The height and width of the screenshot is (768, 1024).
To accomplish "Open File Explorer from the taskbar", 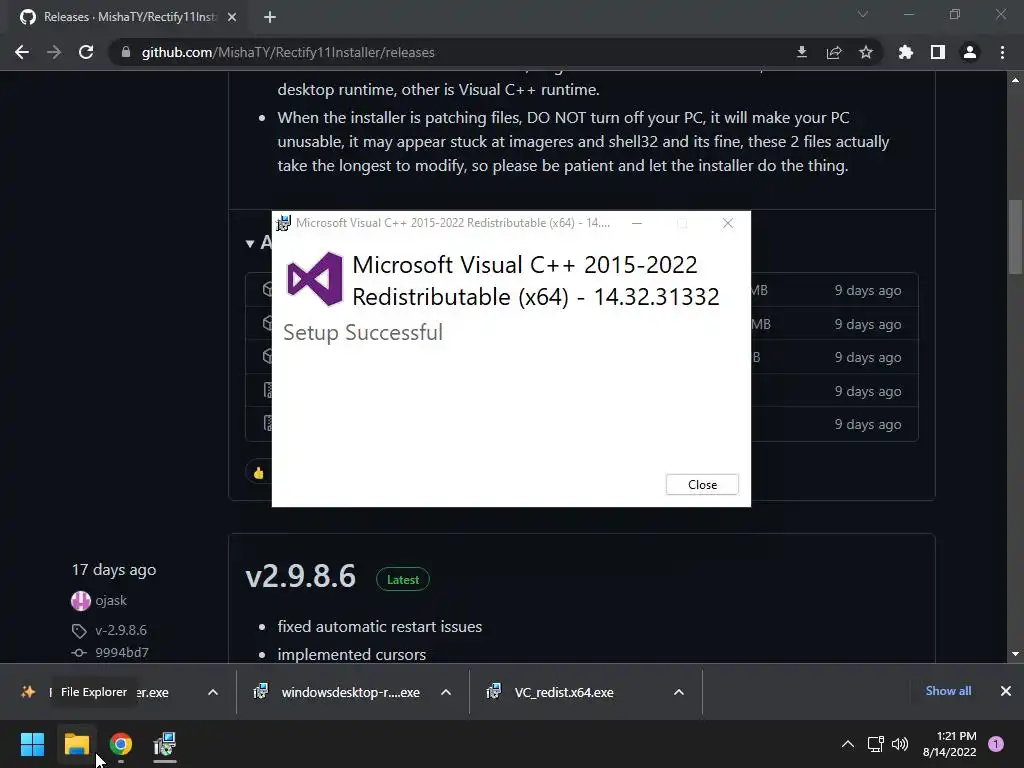I will 76,744.
